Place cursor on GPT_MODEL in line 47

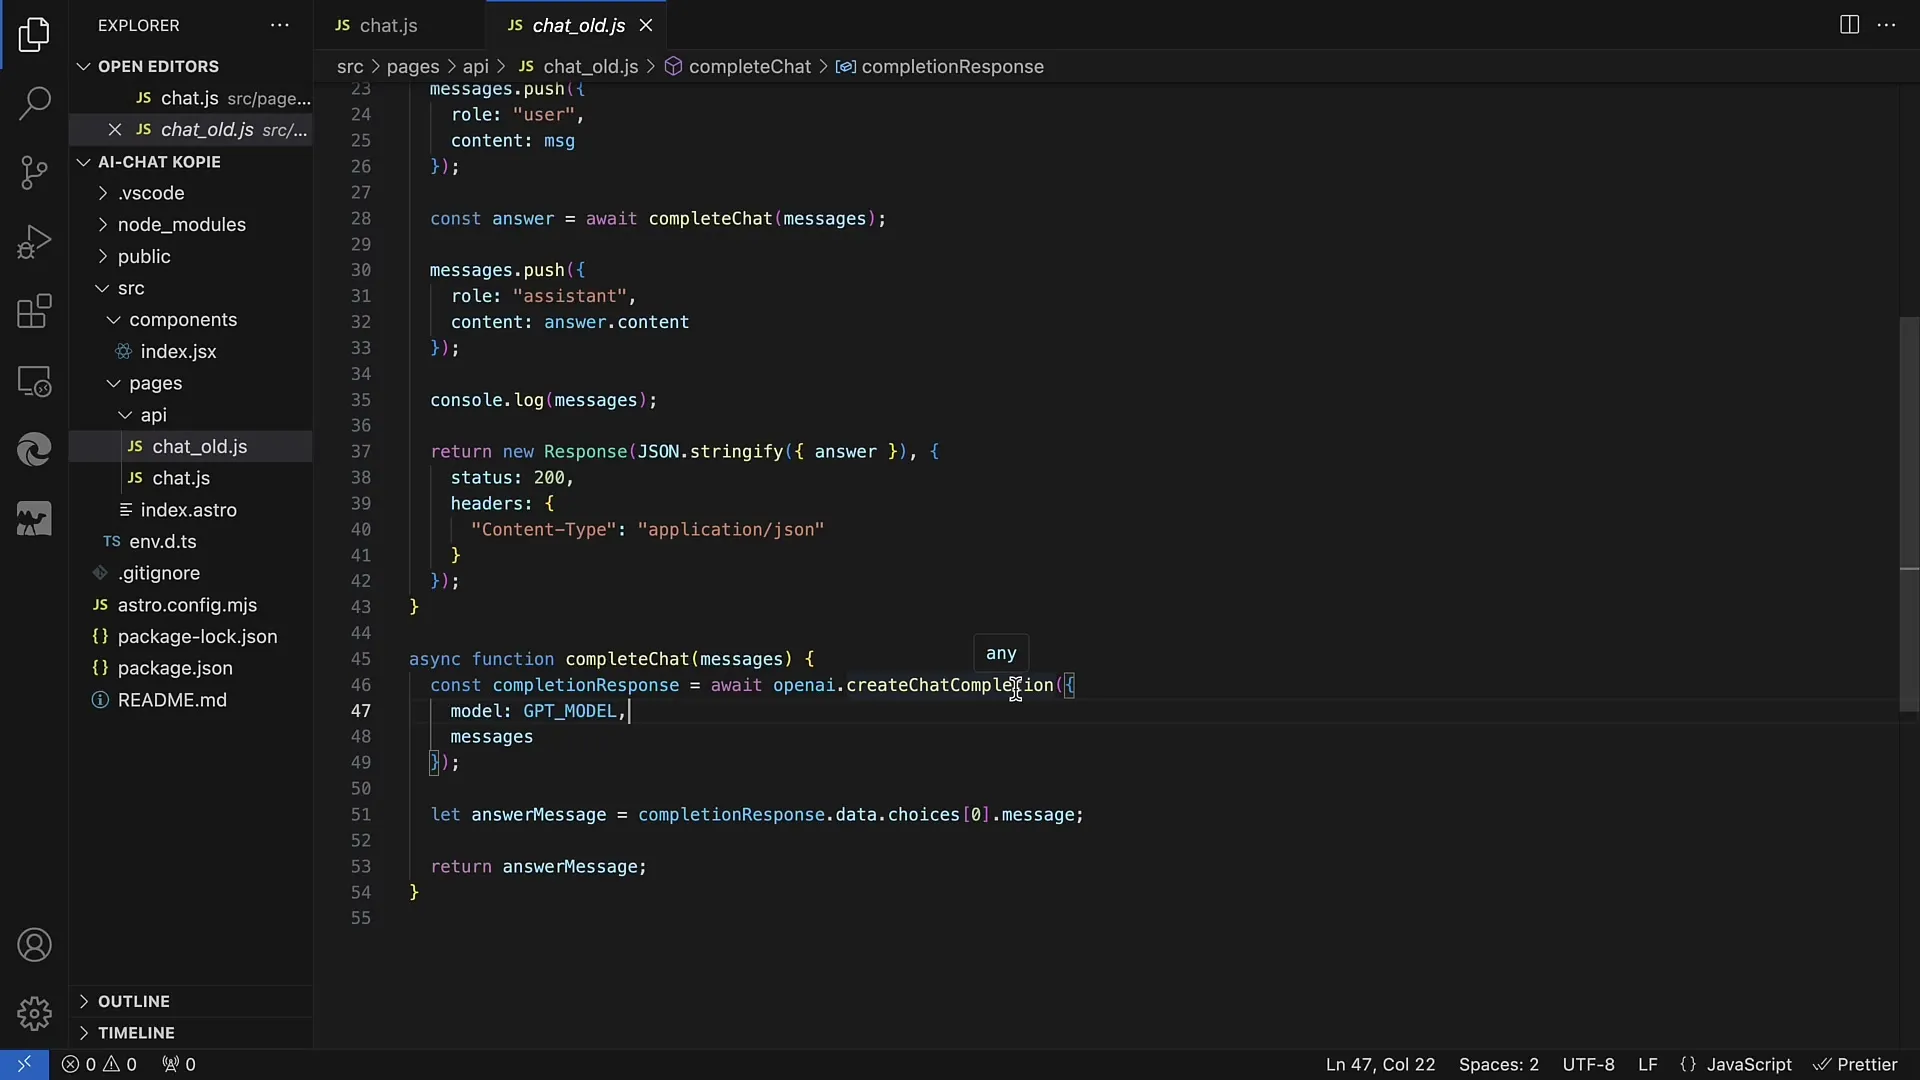(x=570, y=711)
